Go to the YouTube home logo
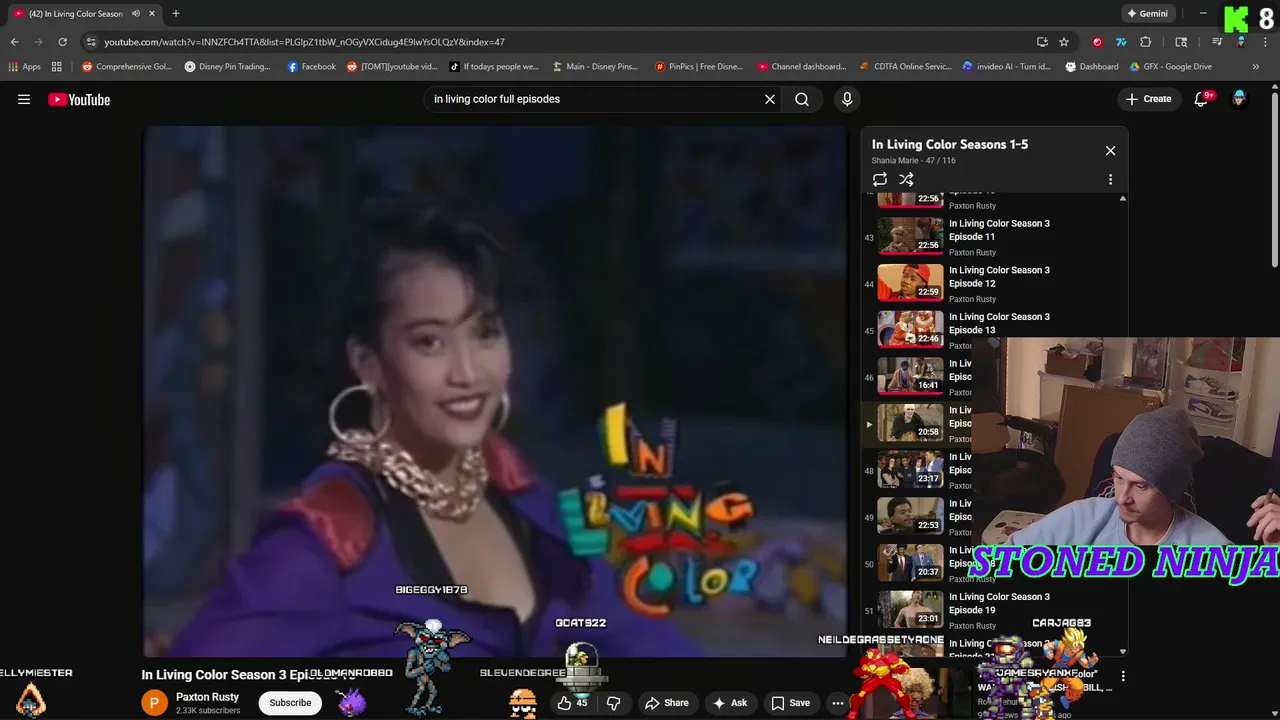 pos(79,99)
